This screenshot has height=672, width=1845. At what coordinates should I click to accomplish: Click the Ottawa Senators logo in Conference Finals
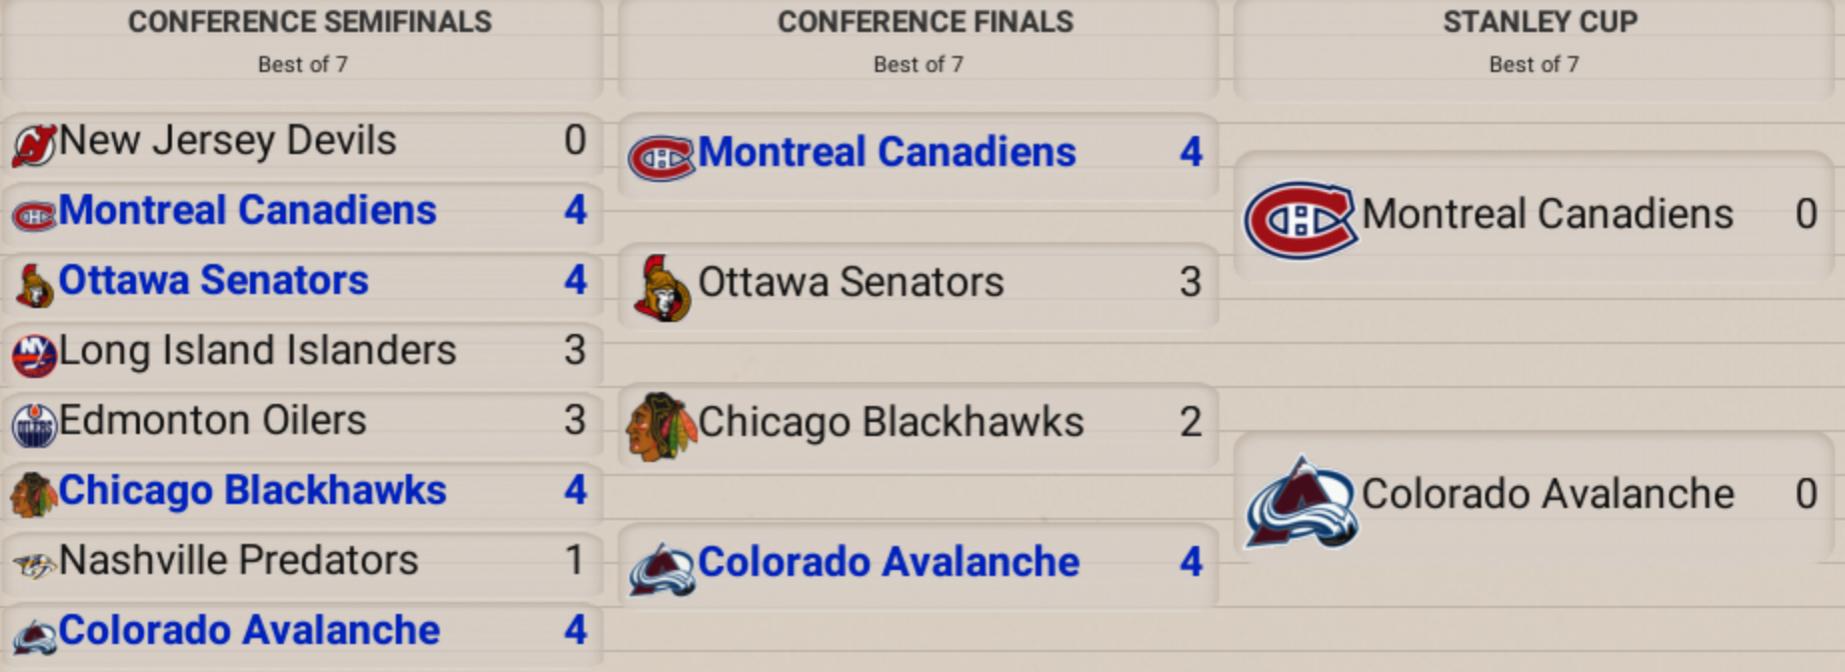[x=661, y=288]
